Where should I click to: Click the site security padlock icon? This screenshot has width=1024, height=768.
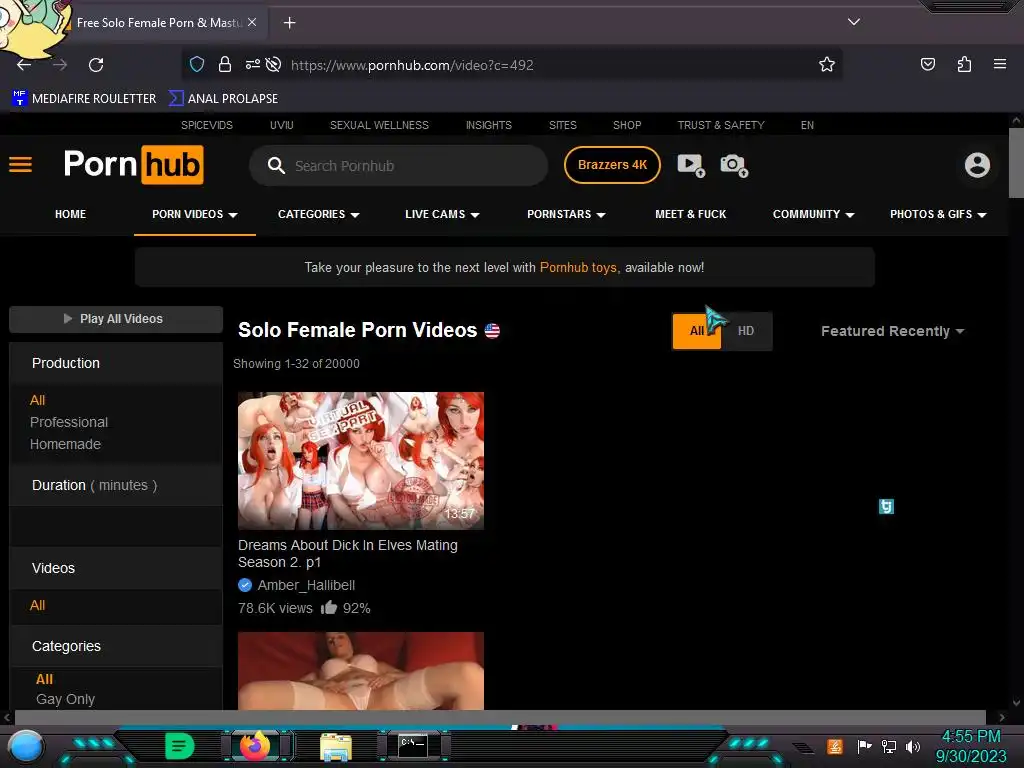coord(225,64)
